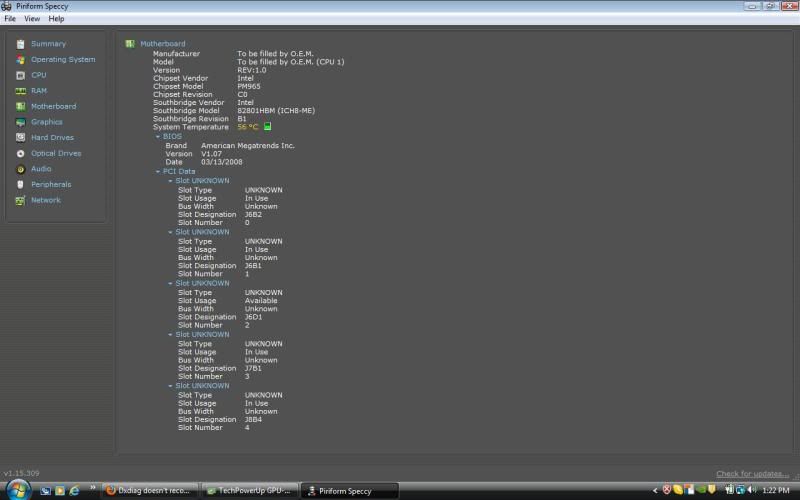Select Chipset Revision value C0
This screenshot has height=500, width=800.
[x=242, y=94]
